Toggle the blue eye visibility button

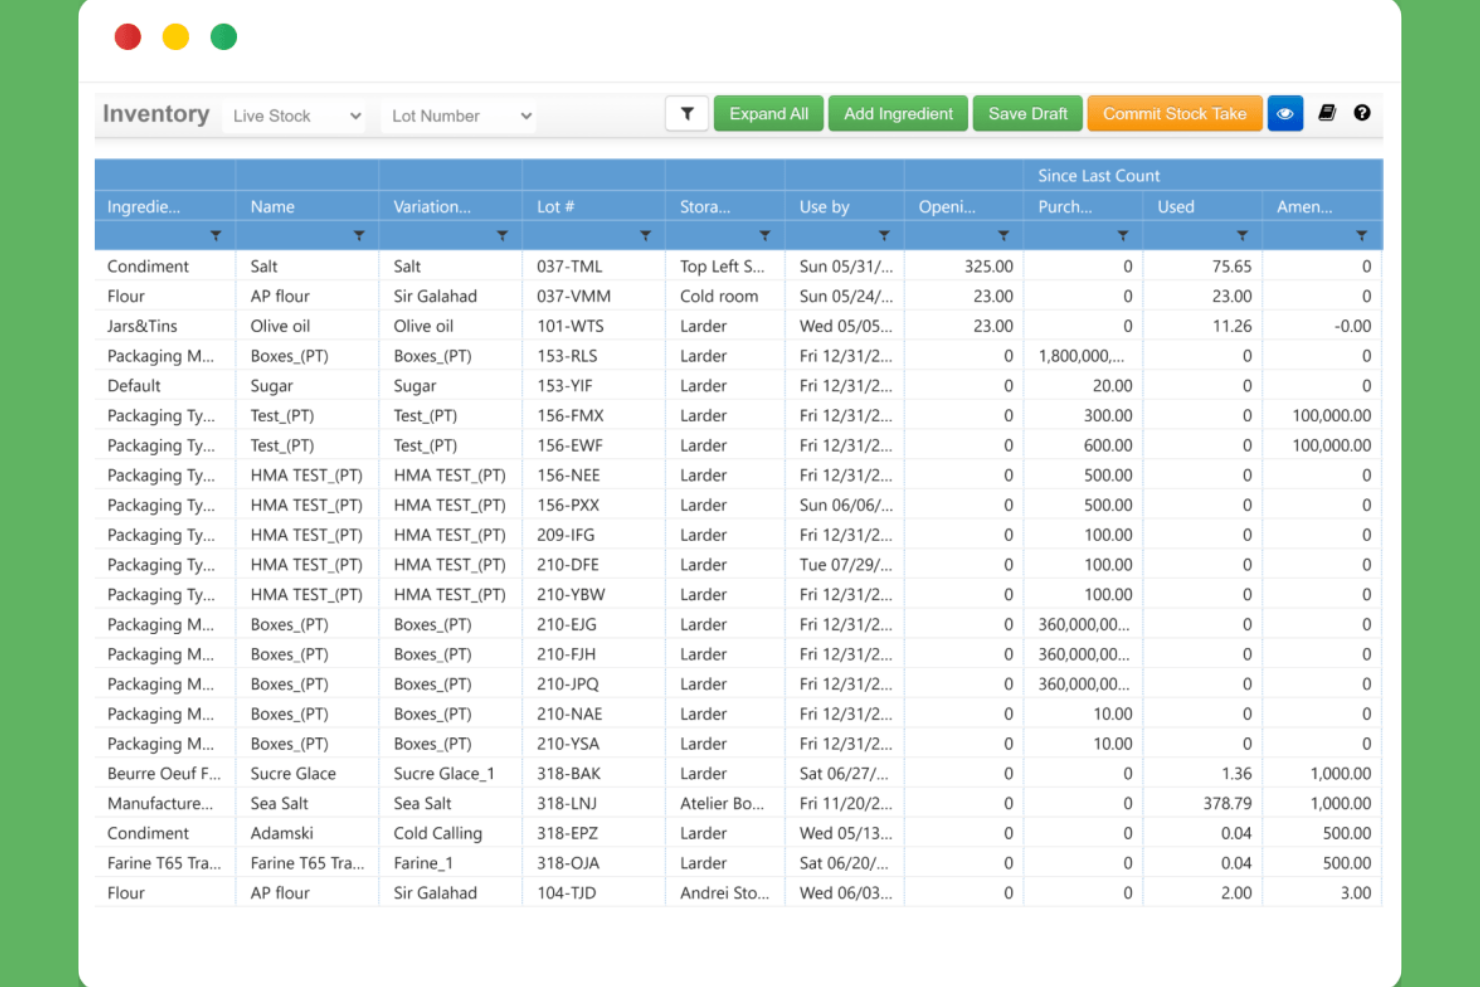pos(1285,114)
